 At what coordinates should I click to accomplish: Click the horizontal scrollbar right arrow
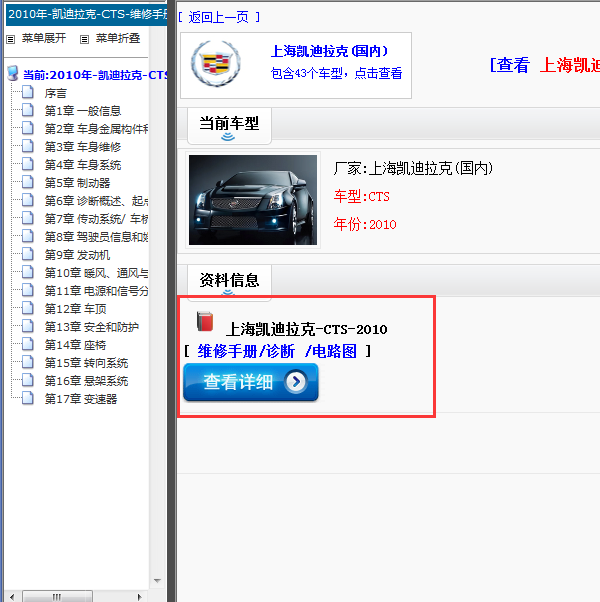pos(140,597)
